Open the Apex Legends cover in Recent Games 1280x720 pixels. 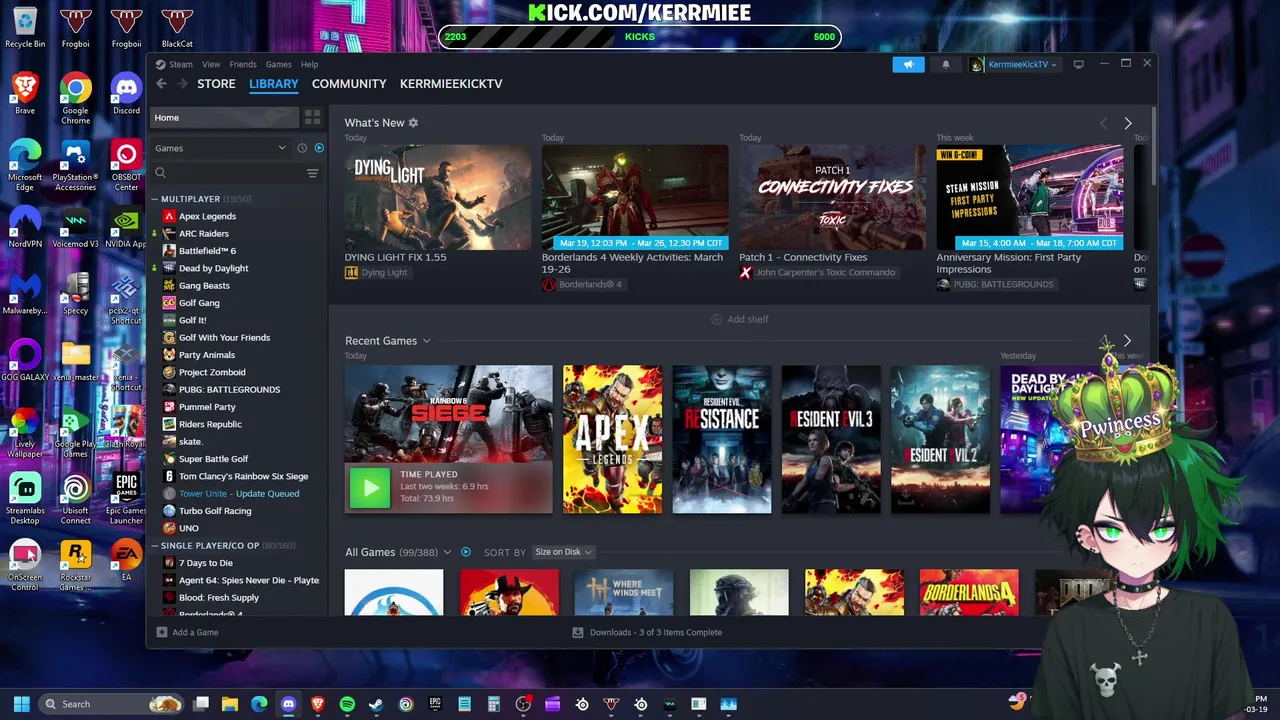612,439
